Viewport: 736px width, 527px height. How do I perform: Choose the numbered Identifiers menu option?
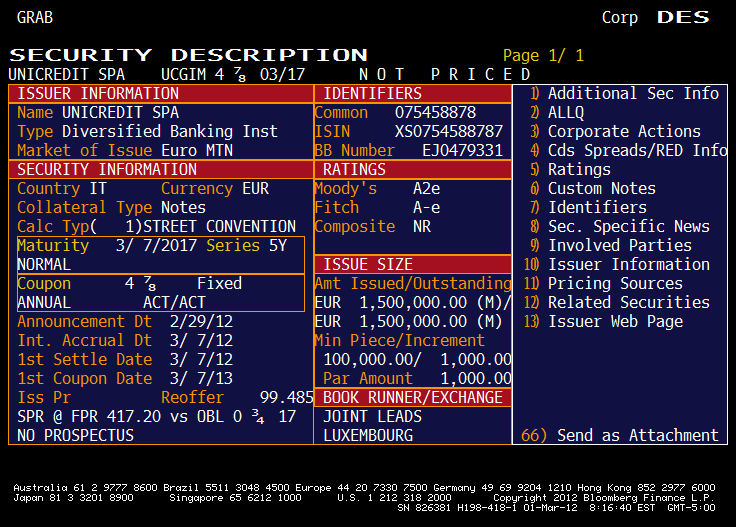(x=588, y=207)
